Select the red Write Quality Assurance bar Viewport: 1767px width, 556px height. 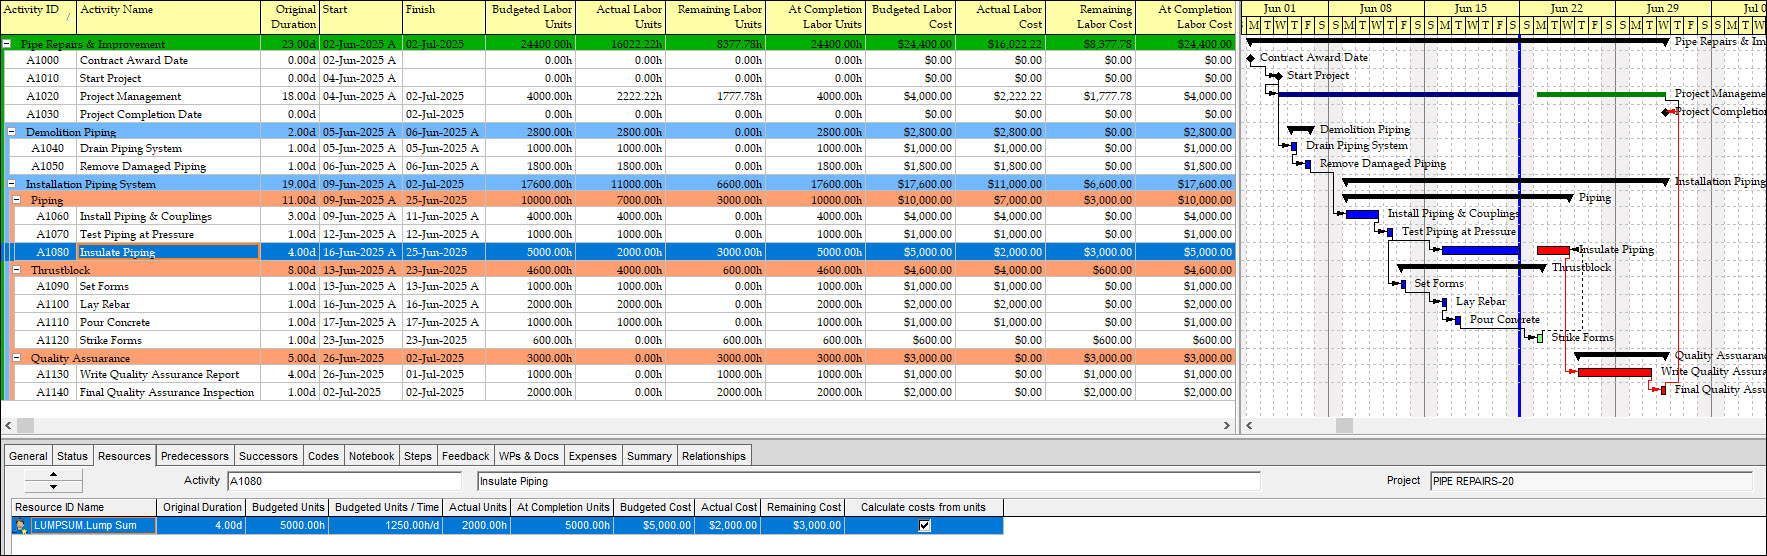(x=1614, y=372)
